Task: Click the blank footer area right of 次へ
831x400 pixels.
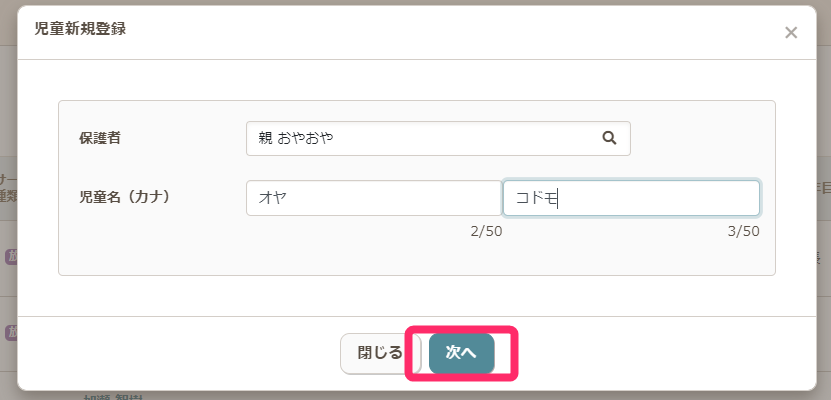Action: (660, 353)
